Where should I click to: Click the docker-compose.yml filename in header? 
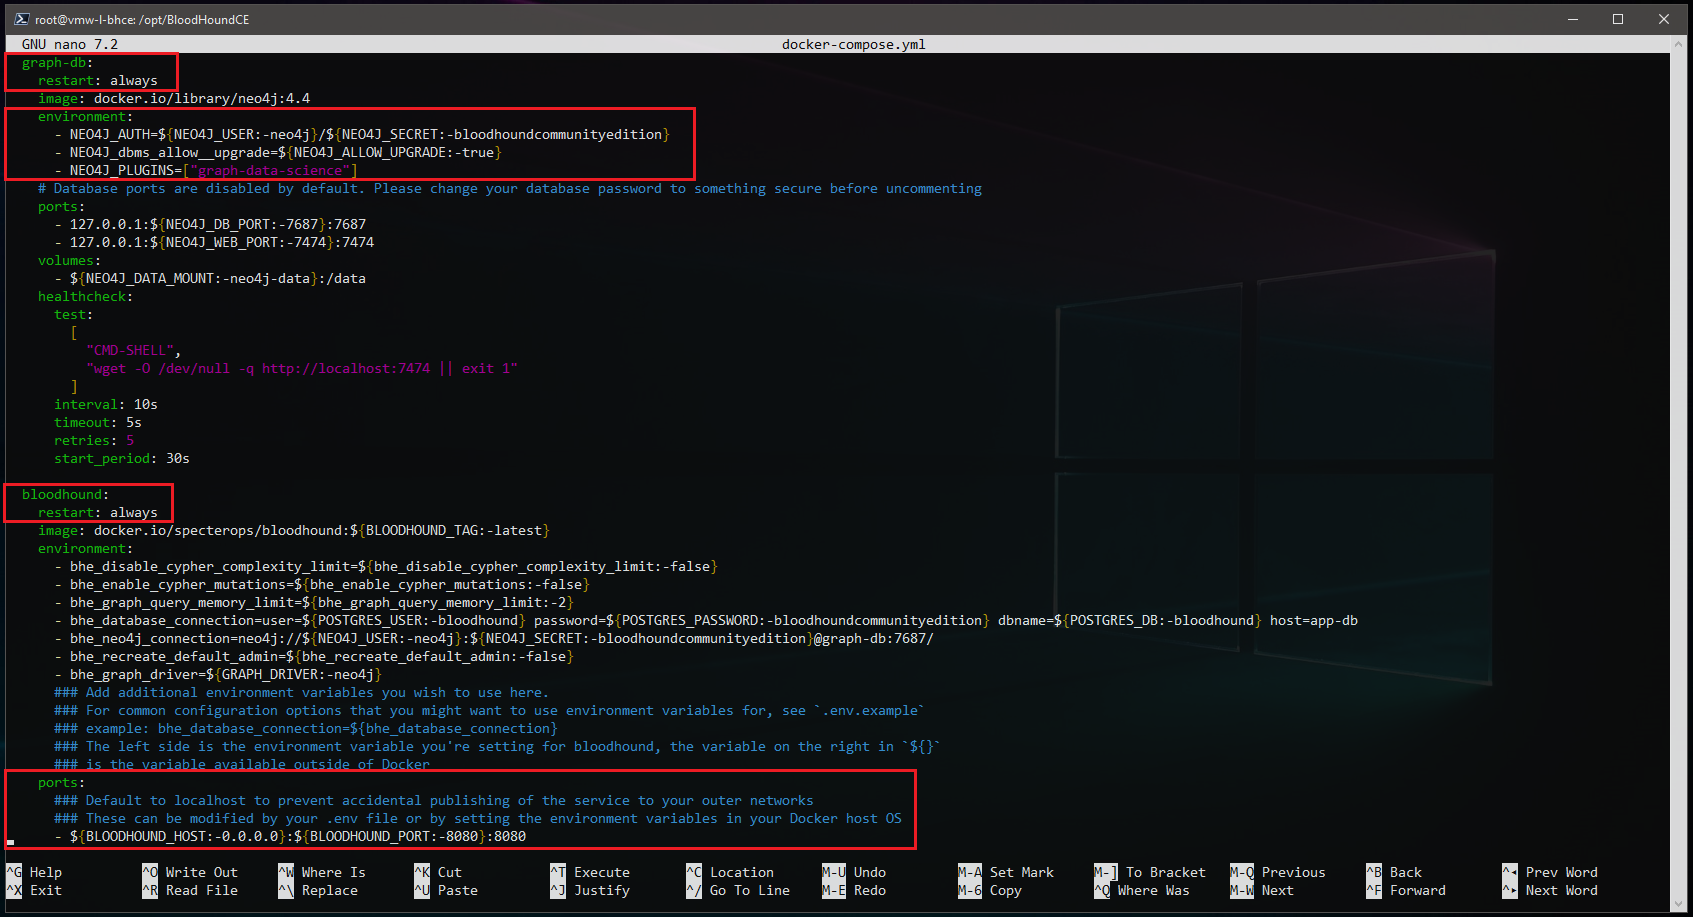click(x=854, y=44)
